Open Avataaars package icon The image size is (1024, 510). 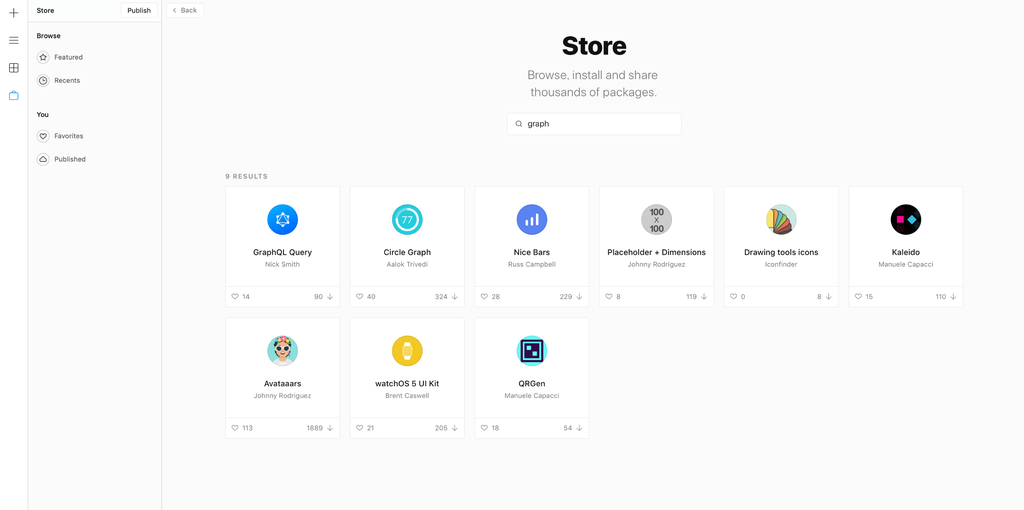282,351
